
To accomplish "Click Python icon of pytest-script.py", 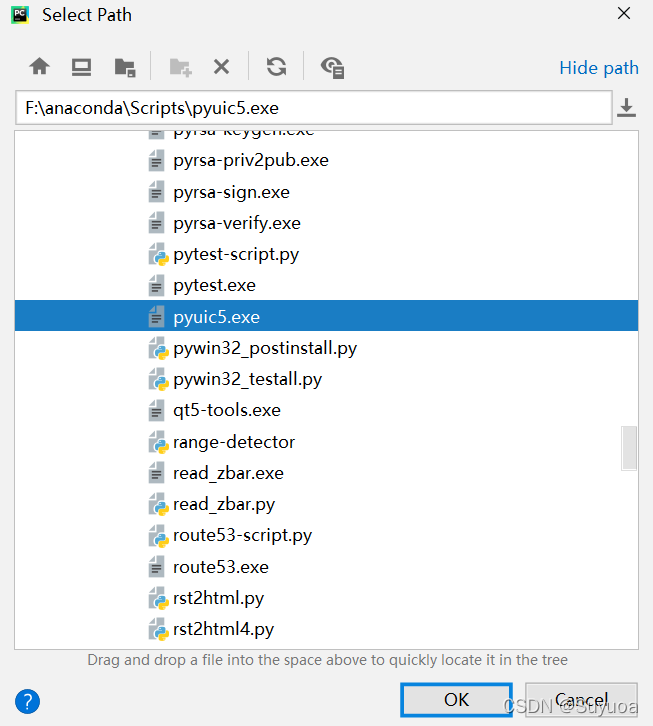I will pos(158,254).
